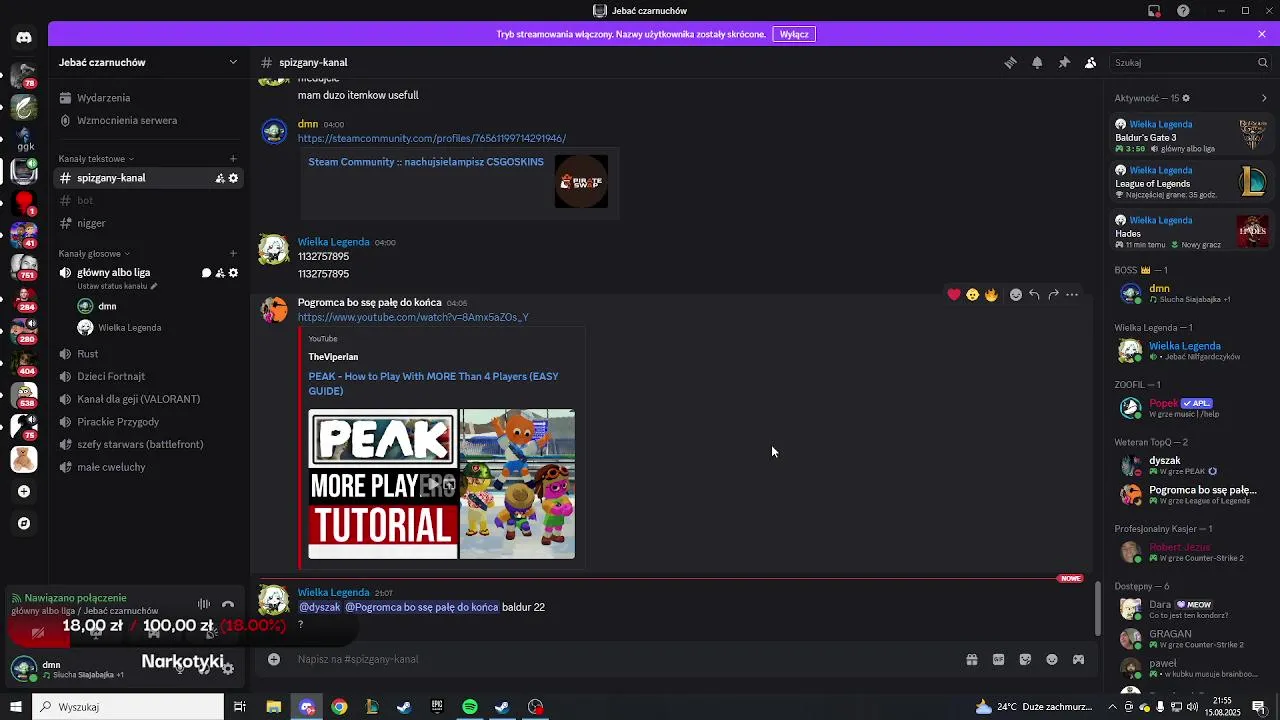Image resolution: width=1280 pixels, height=720 pixels.
Task: Dismiss the streamer mode banner
Action: pos(1262,34)
